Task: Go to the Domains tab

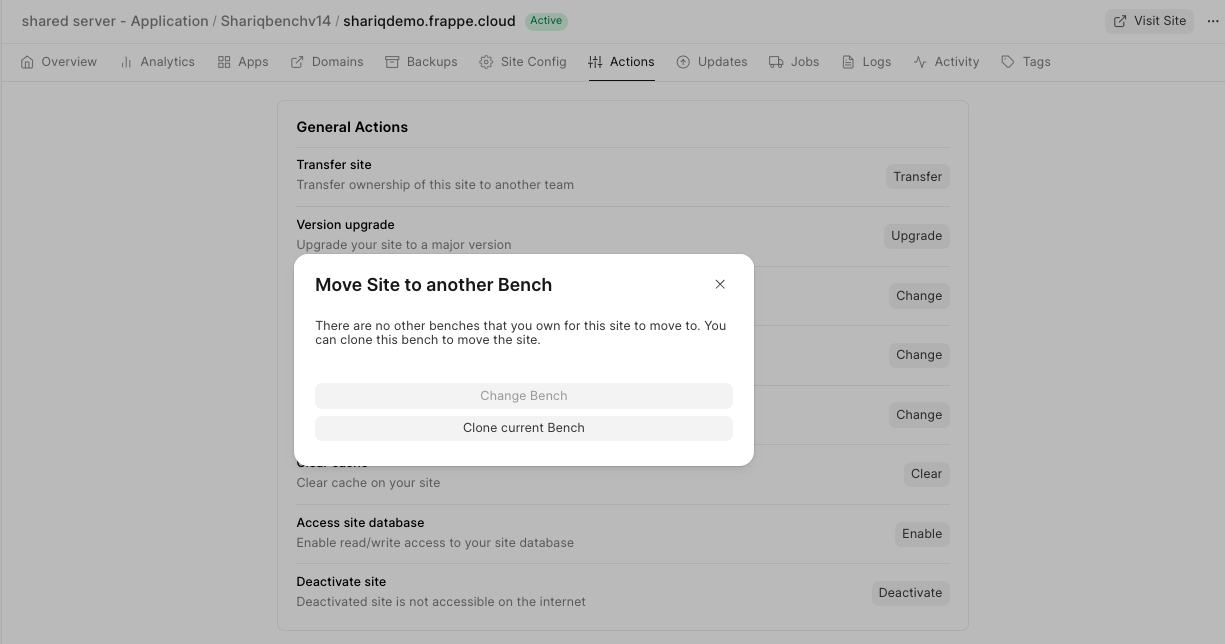Action: click(x=327, y=62)
